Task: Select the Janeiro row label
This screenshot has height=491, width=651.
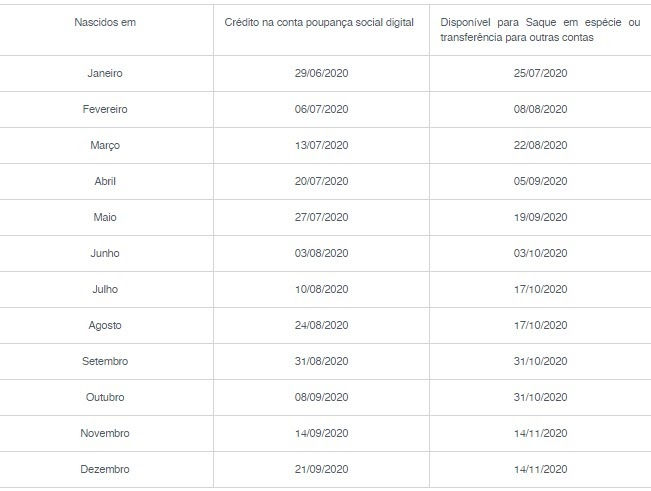Action: click(x=105, y=73)
